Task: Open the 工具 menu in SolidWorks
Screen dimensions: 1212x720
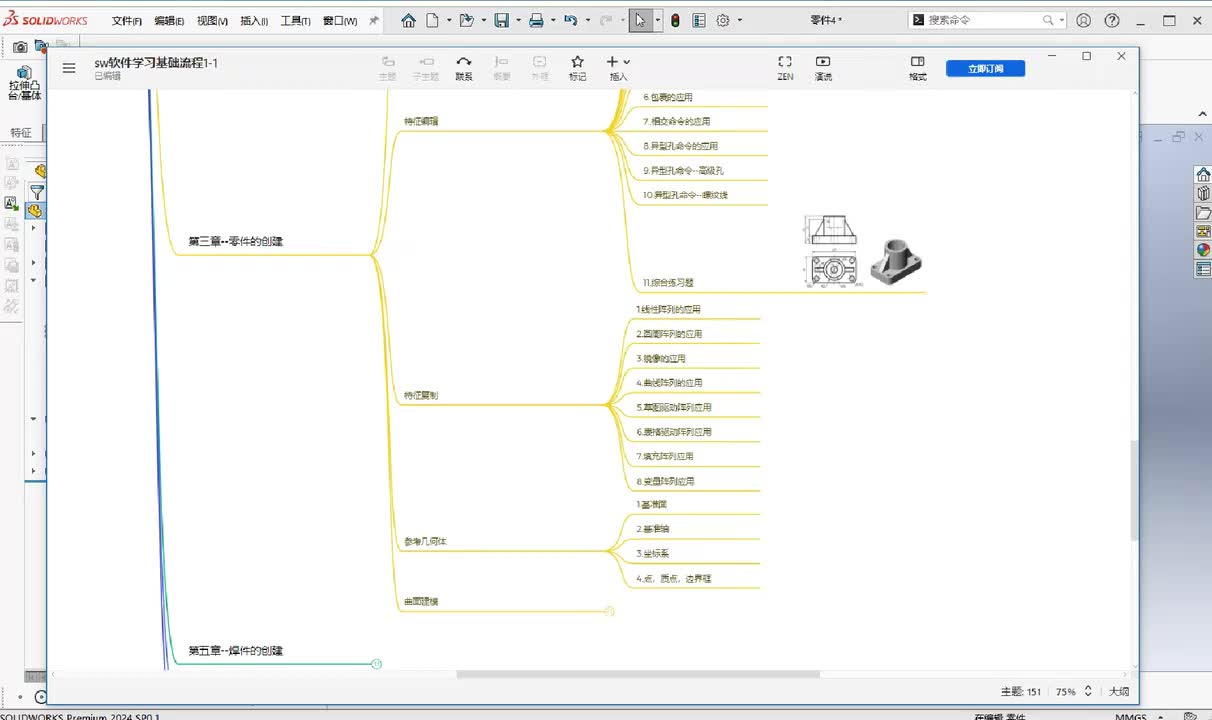Action: pos(295,21)
